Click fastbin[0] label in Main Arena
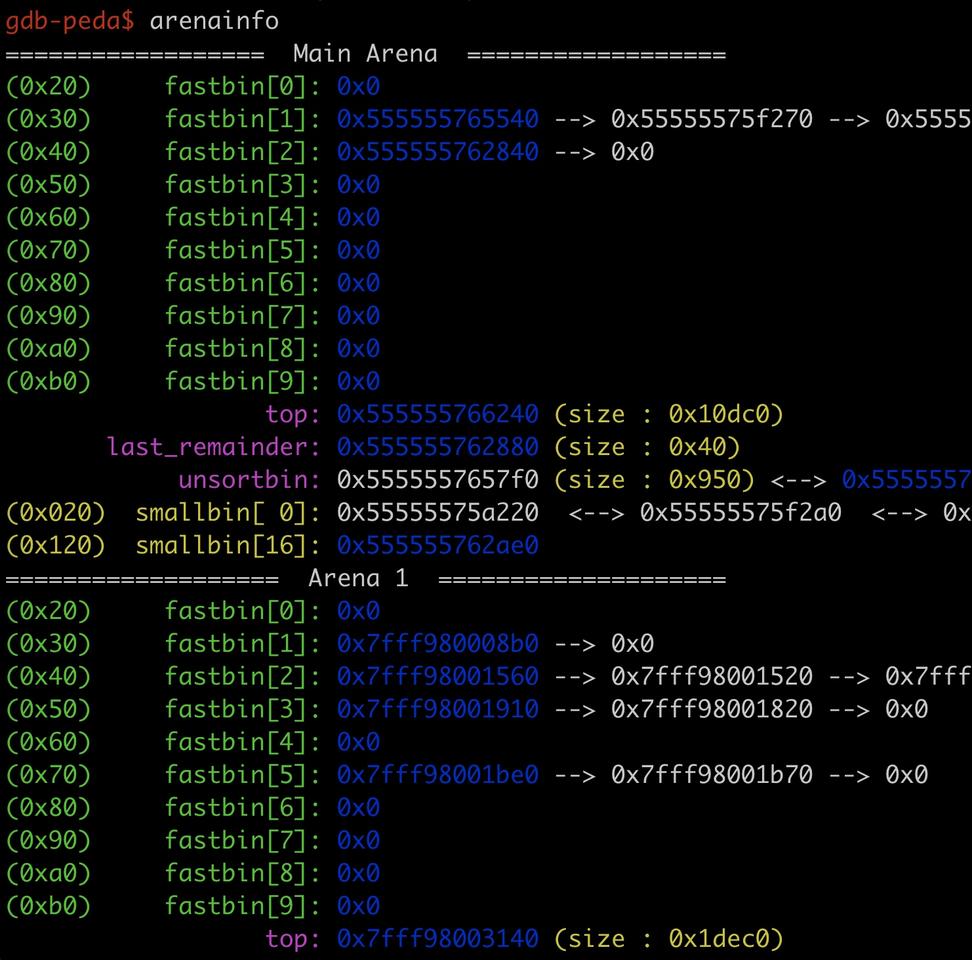972x960 pixels. tap(243, 86)
